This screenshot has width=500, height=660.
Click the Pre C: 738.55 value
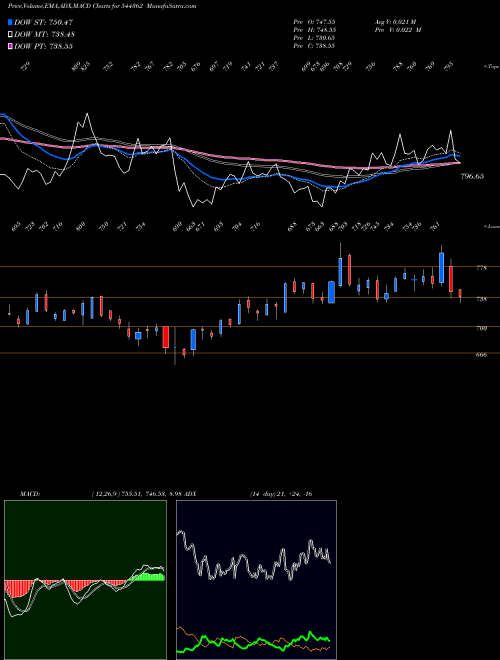coord(314,46)
